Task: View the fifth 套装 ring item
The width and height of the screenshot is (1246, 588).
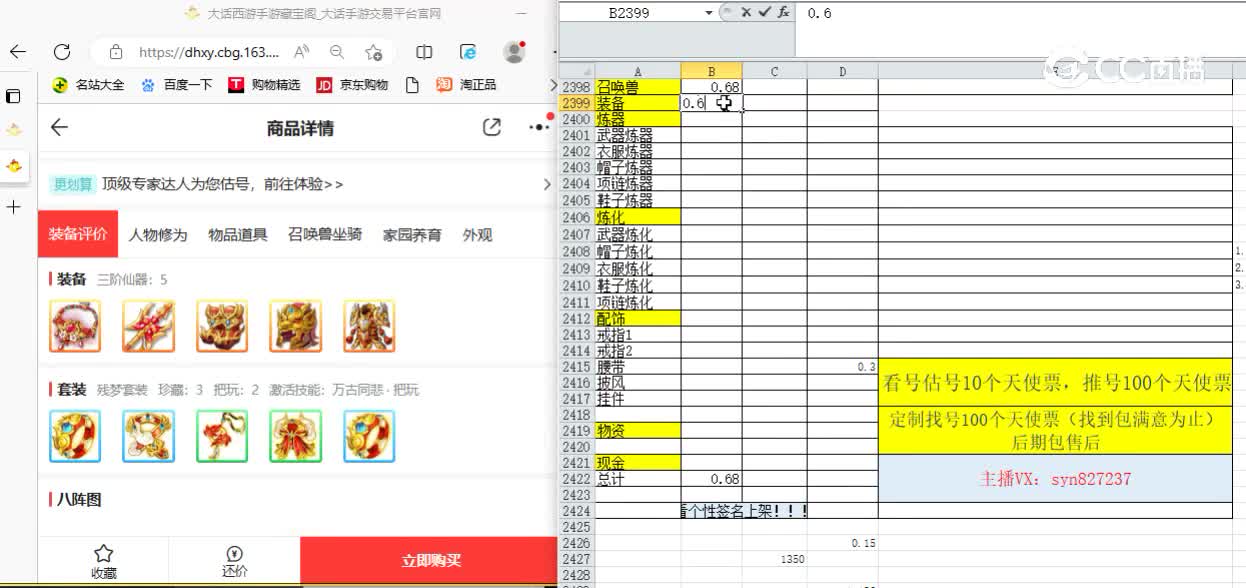Action: tap(369, 436)
